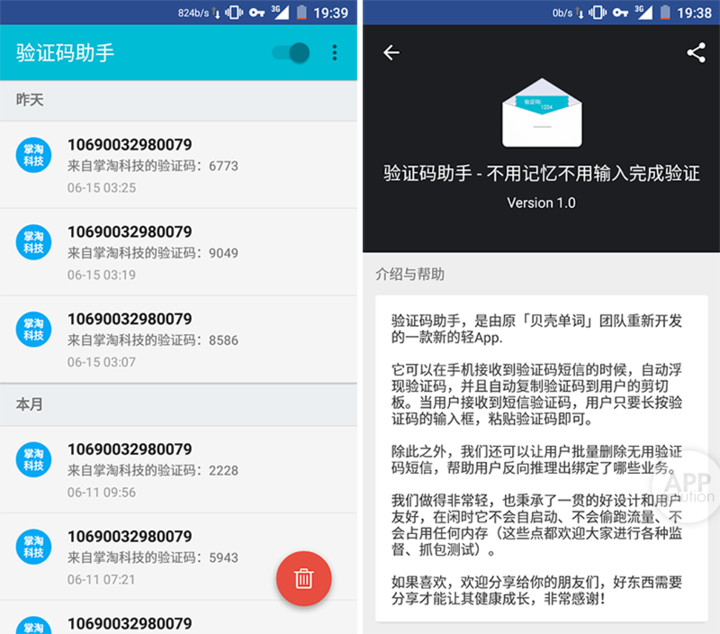The width and height of the screenshot is (720, 634).
Task: Toggle the verification code helper switch
Action: pos(291,53)
